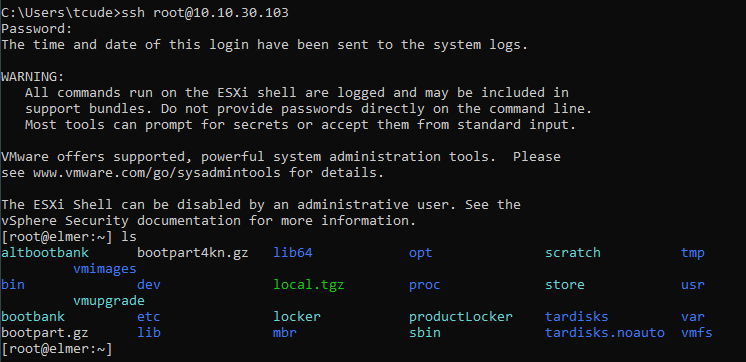Click the altbootbank directory name
The height and width of the screenshot is (362, 746).
(45, 253)
